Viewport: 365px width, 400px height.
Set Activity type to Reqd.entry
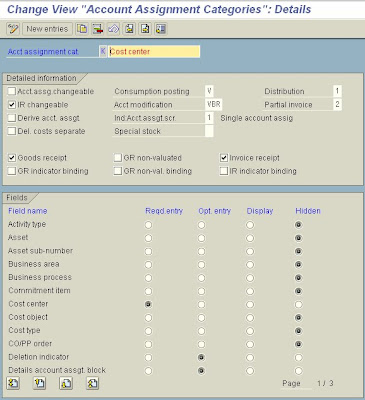tap(148, 225)
